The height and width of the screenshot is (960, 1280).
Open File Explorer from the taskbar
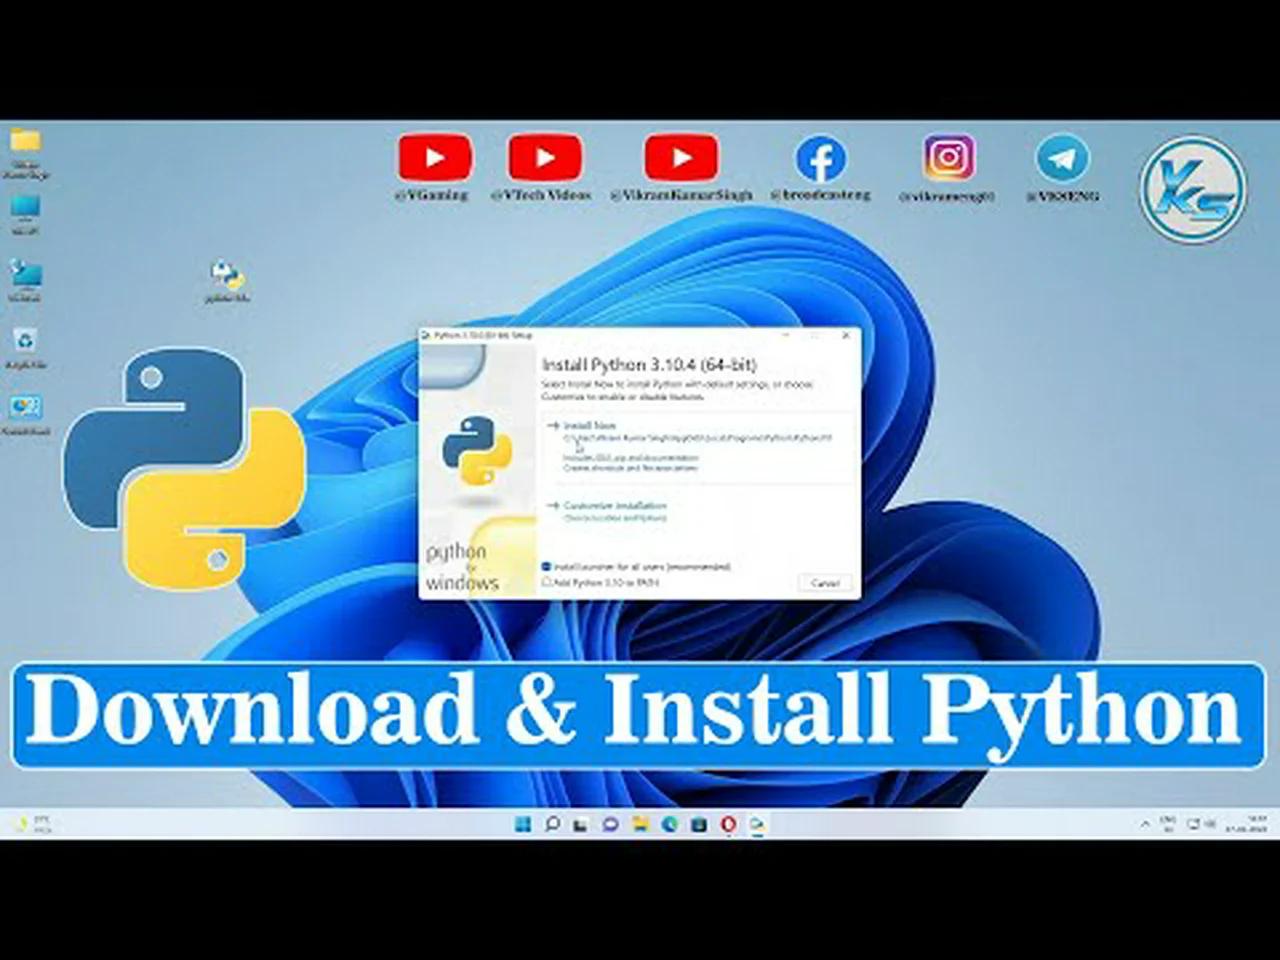[640, 824]
